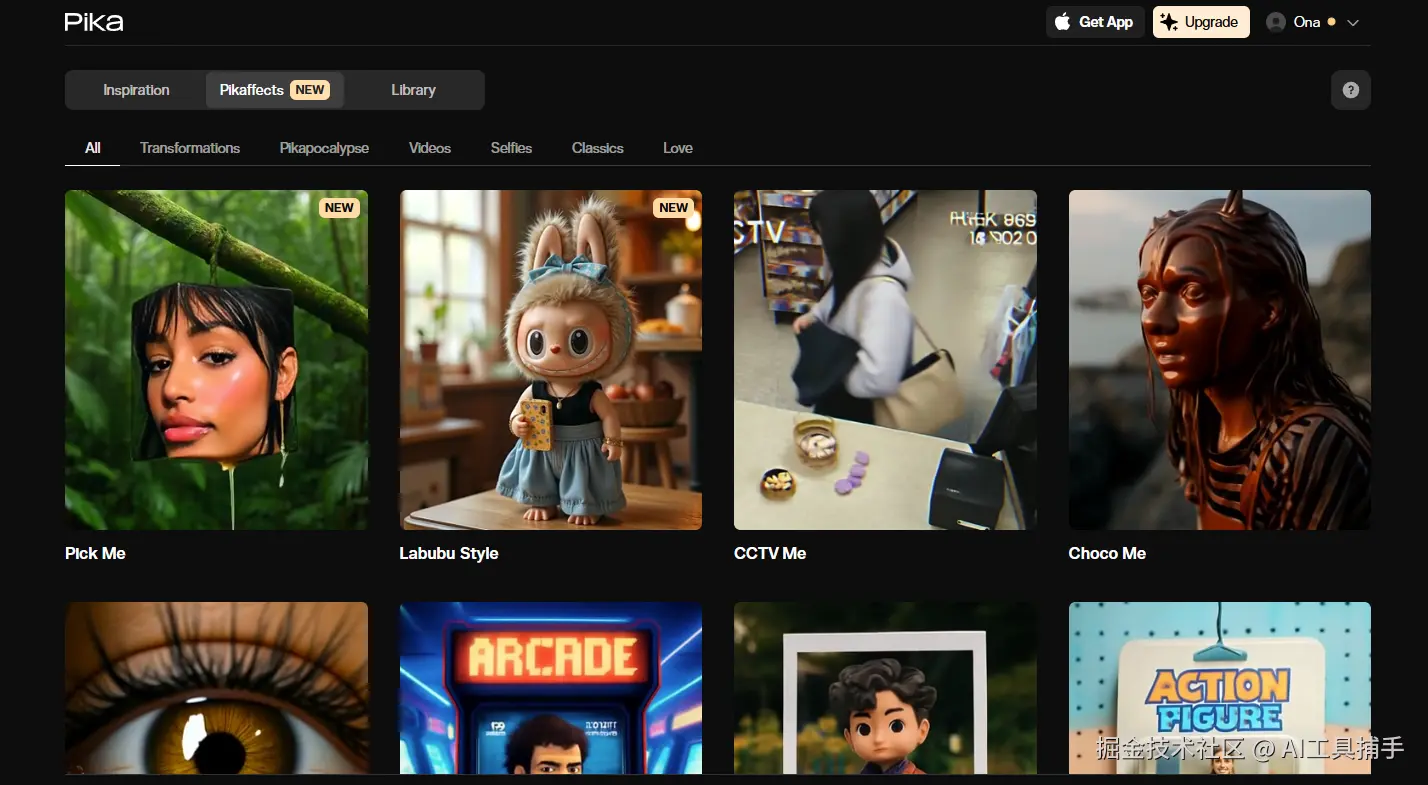This screenshot has width=1428, height=785.
Task: Click the sparkle icon on Upgrade
Action: pyautogui.click(x=1169, y=22)
